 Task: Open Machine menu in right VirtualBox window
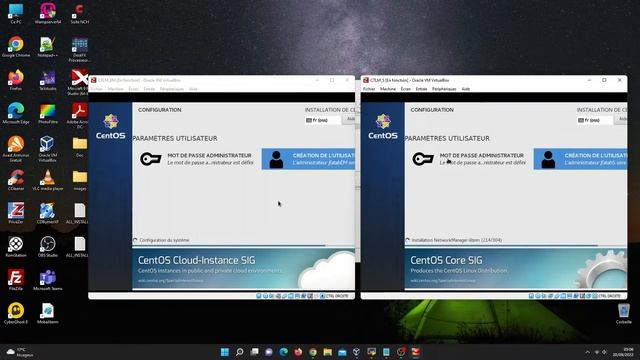tap(388, 89)
